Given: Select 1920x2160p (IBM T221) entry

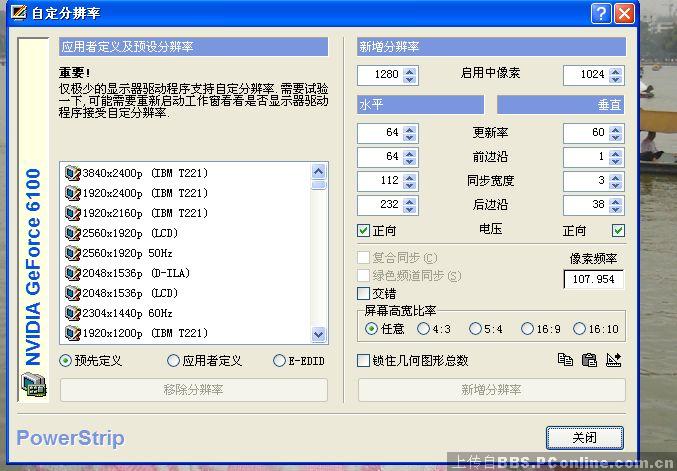Looking at the screenshot, I should tap(145, 213).
